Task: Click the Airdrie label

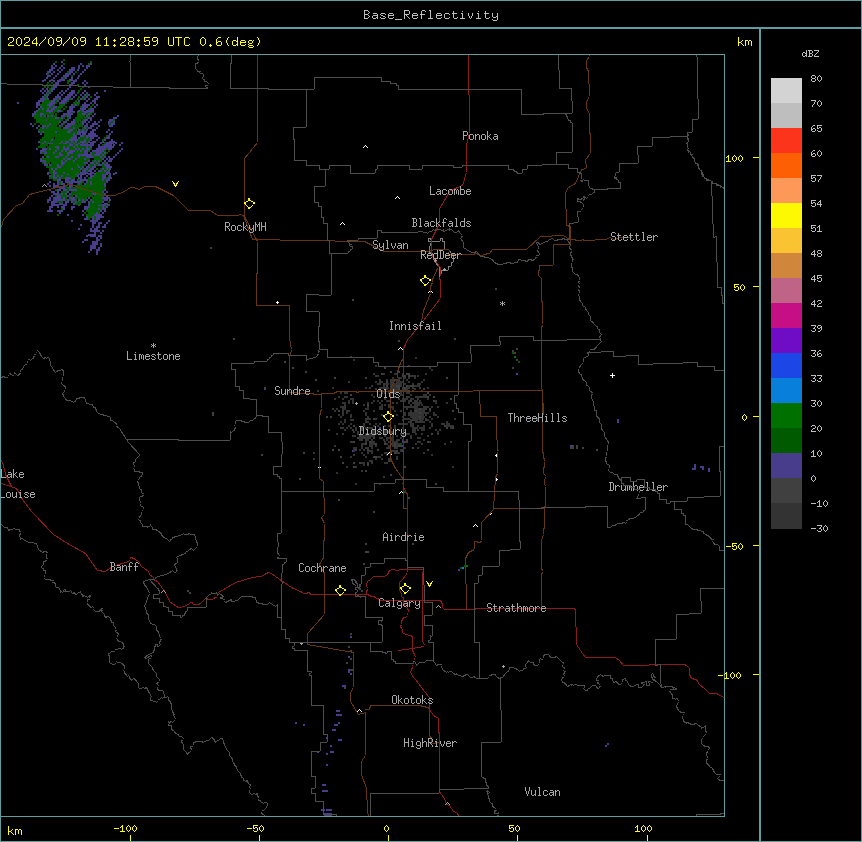Action: pos(404,537)
